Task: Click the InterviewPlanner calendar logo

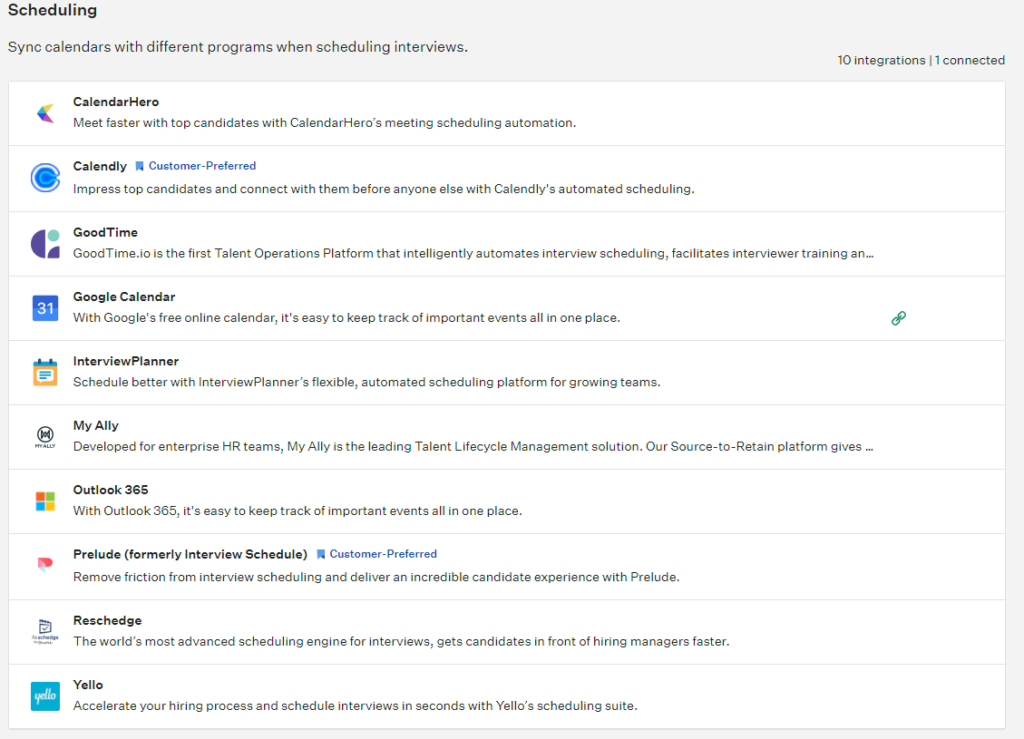Action: click(44, 371)
